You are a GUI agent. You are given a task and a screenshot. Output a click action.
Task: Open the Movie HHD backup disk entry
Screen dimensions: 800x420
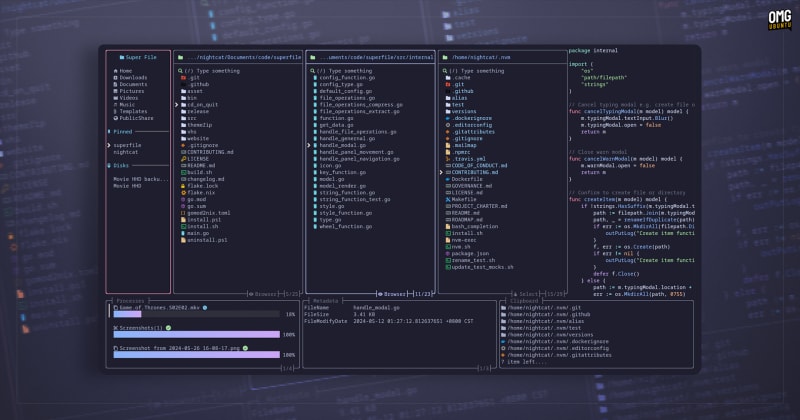(x=140, y=178)
